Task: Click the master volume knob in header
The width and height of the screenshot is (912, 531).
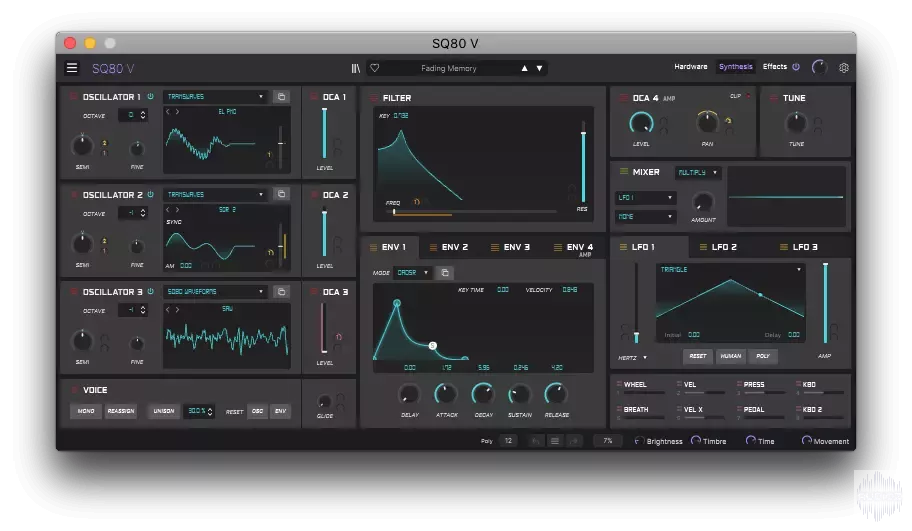Action: click(819, 67)
